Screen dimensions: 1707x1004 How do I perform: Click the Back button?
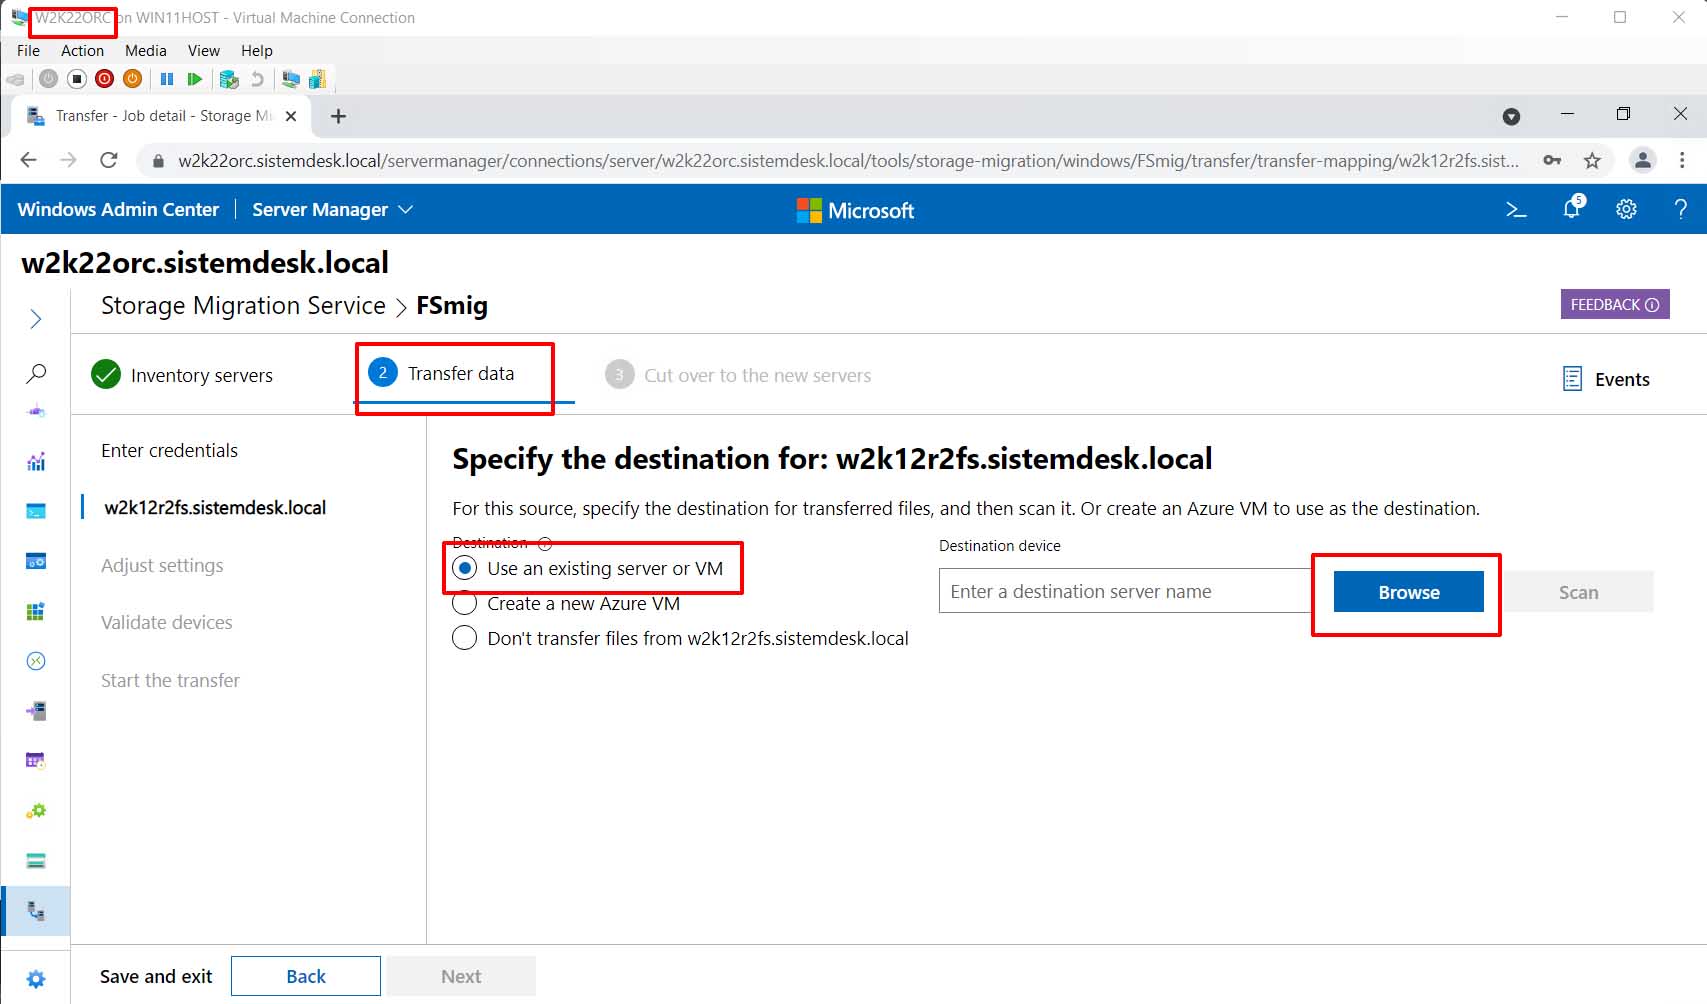tap(306, 976)
